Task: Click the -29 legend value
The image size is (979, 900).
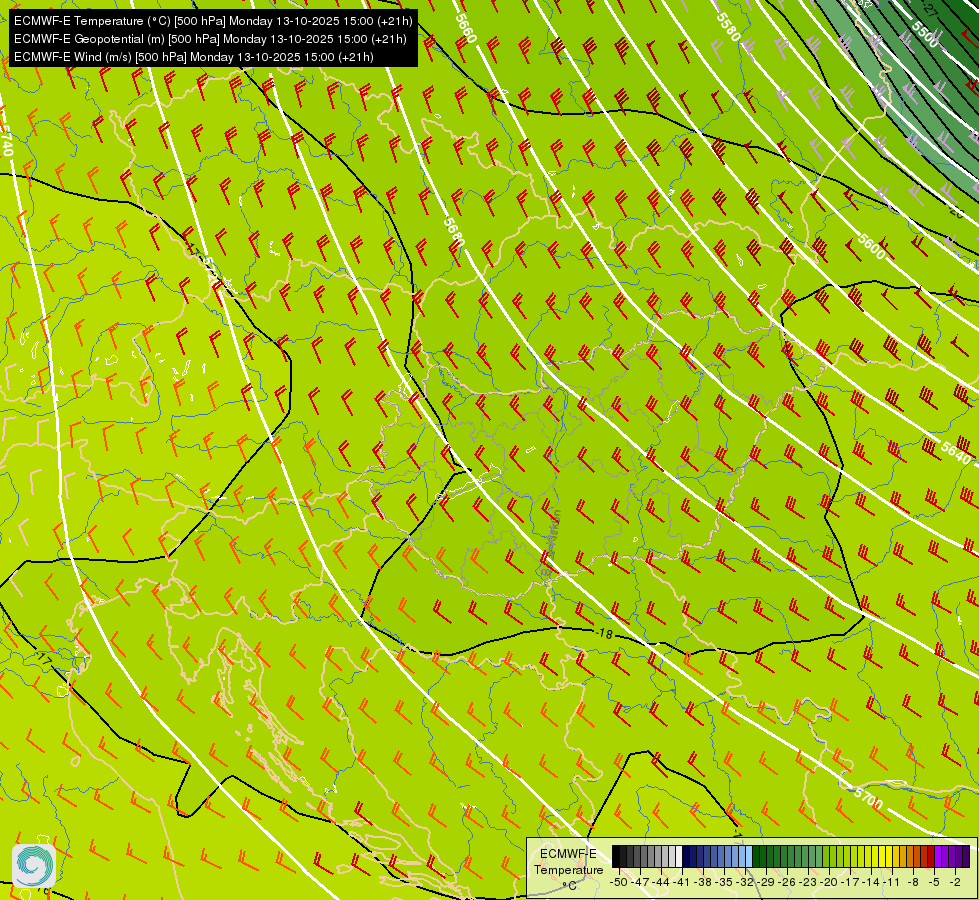Action: coord(767,882)
